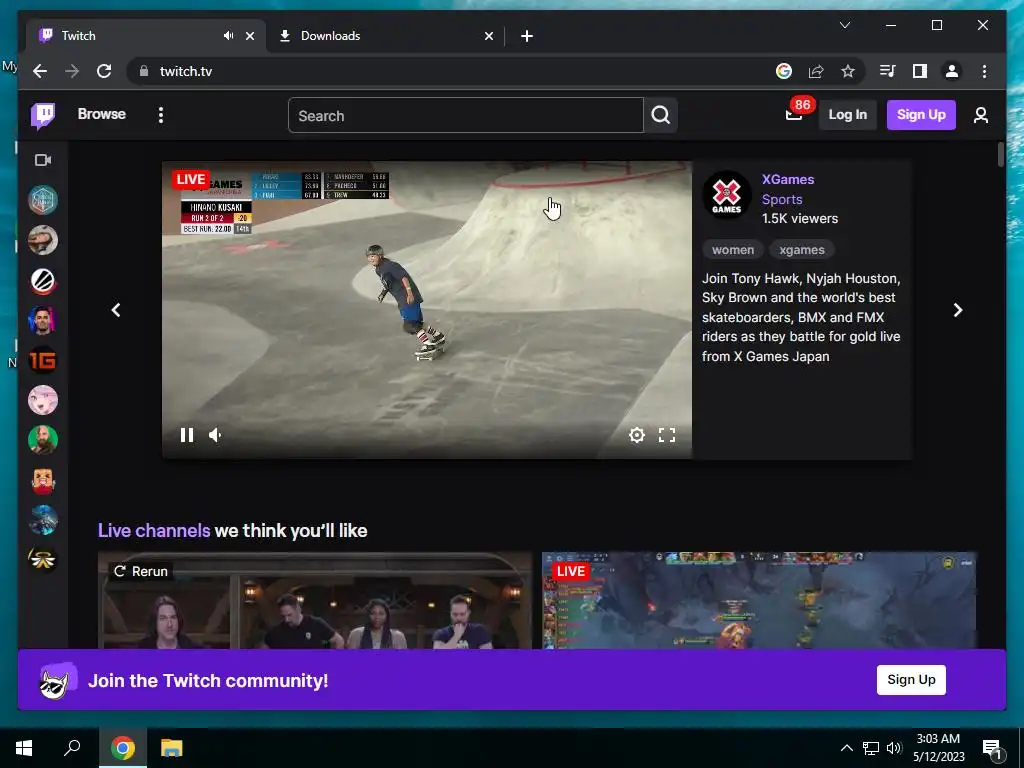Click the Twitch logo home icon
Viewport: 1024px width, 768px height.
pyautogui.click(x=43, y=116)
